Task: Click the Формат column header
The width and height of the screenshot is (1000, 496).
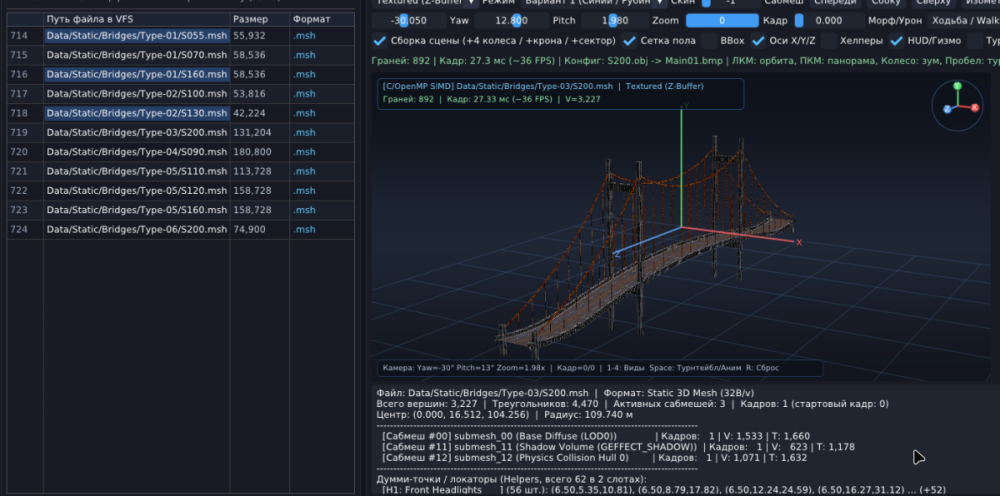Action: (321, 19)
